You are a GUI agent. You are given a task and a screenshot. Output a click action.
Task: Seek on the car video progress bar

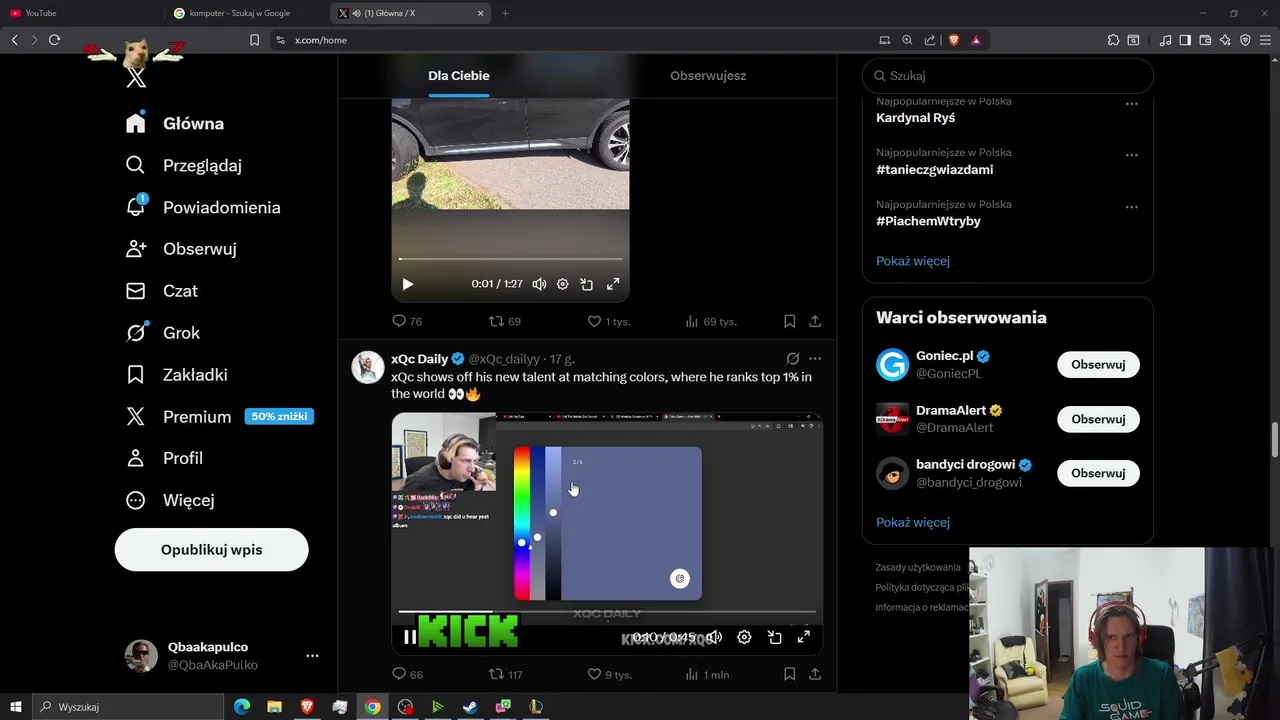click(x=510, y=259)
